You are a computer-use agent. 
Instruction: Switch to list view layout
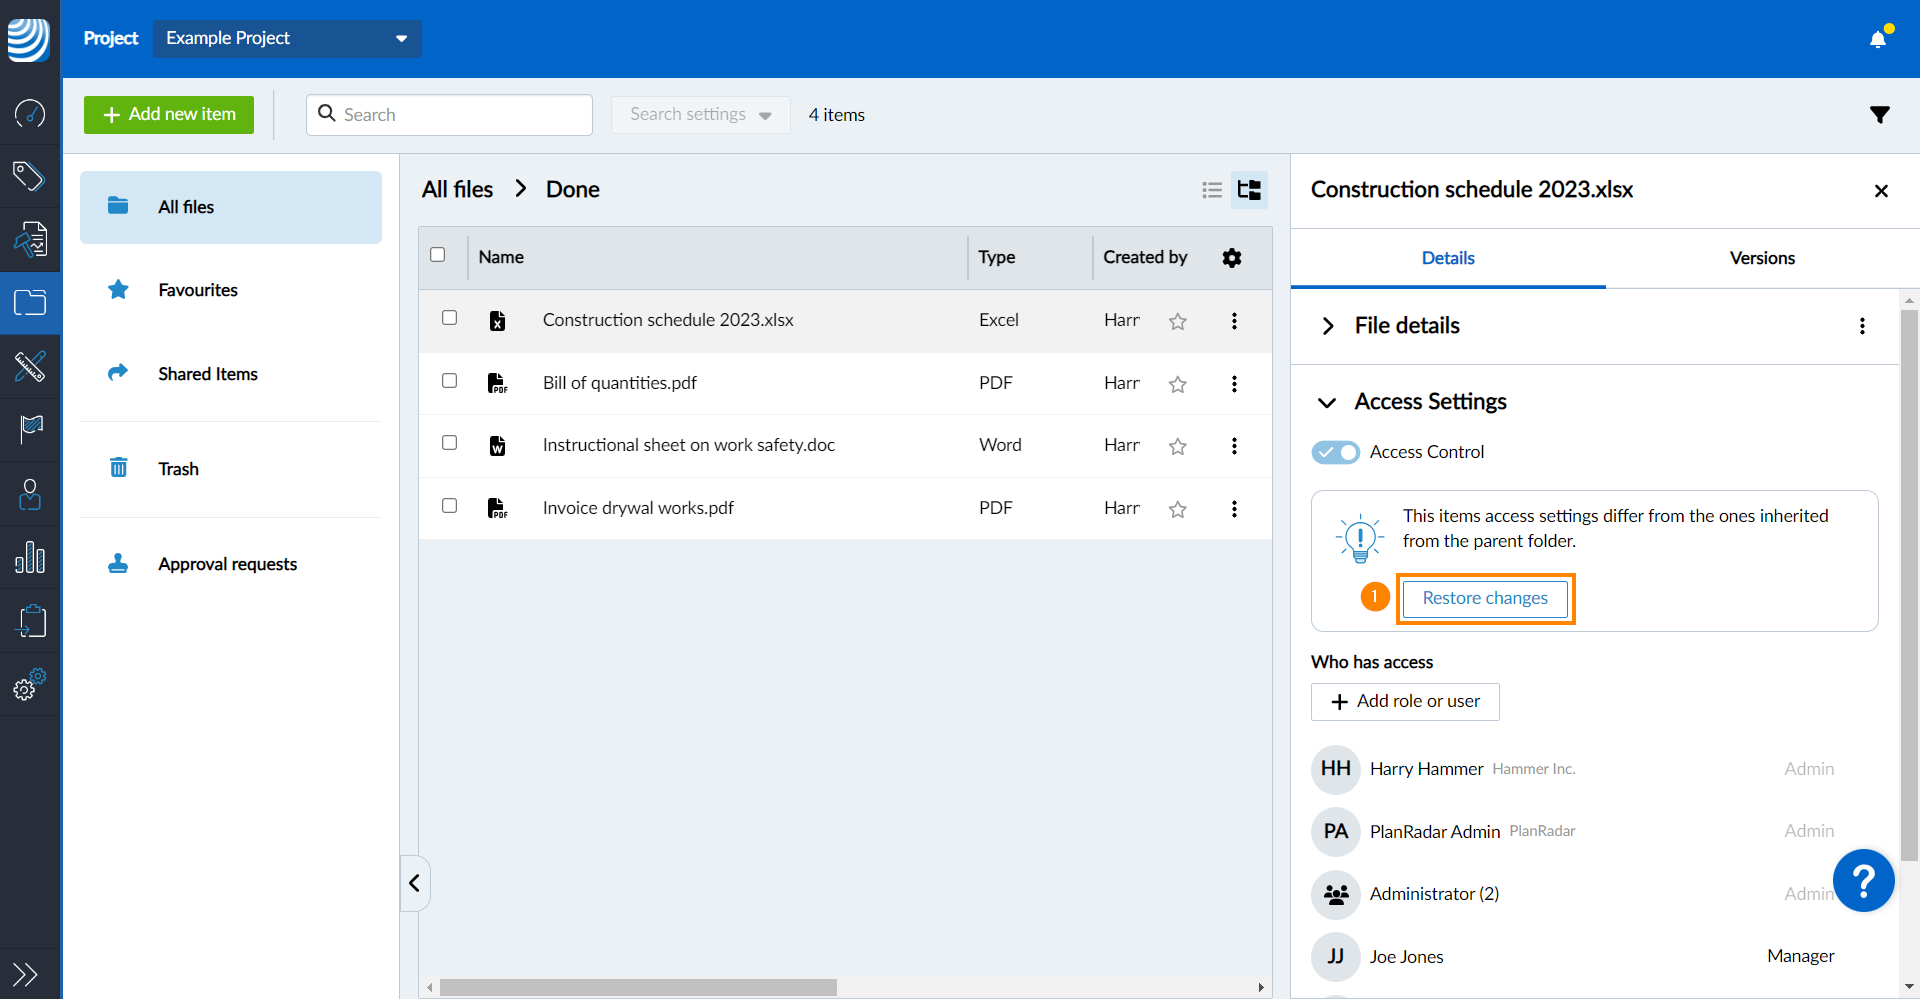point(1212,190)
